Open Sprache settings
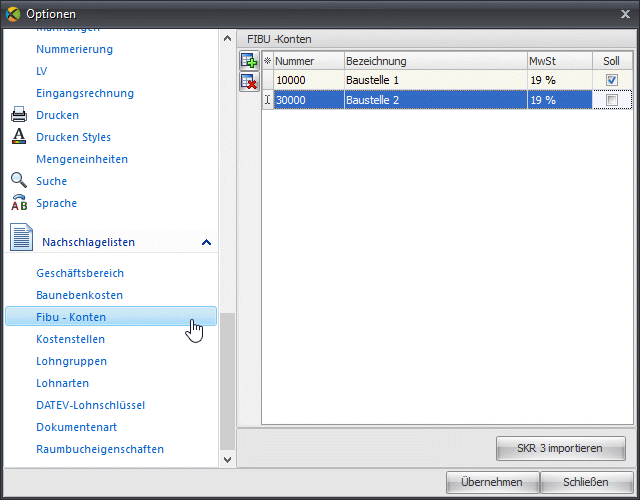 click(56, 203)
